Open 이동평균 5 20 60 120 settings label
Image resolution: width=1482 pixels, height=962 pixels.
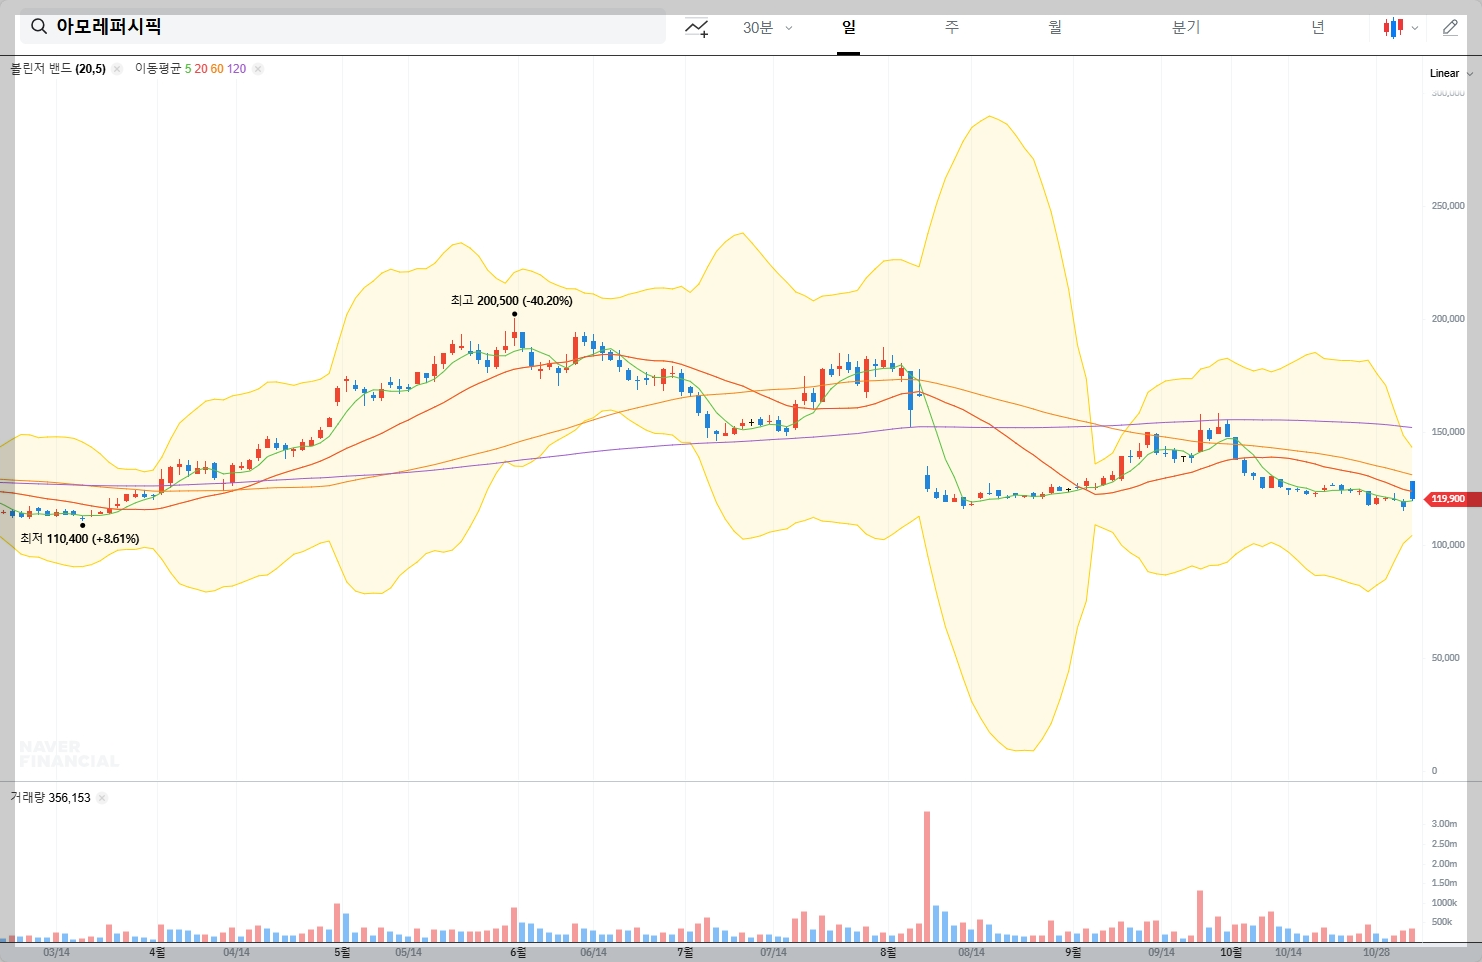[x=190, y=69]
